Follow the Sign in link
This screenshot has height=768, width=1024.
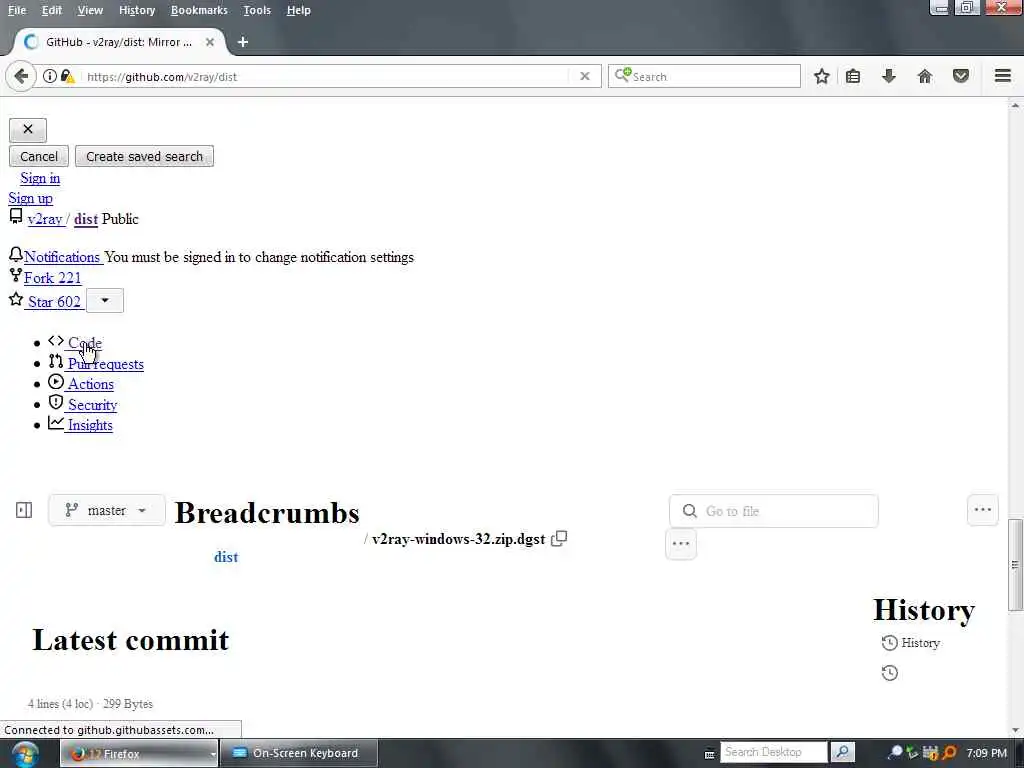pos(40,178)
